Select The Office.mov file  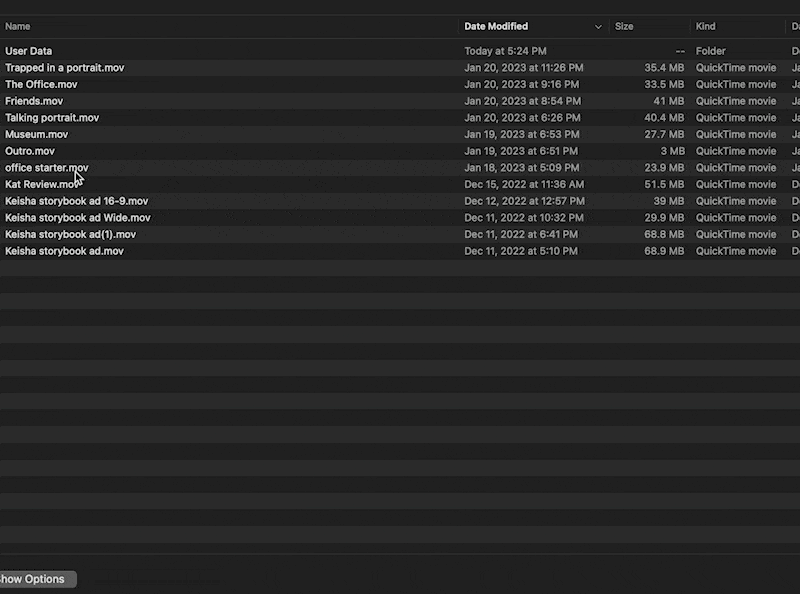[x=41, y=85]
